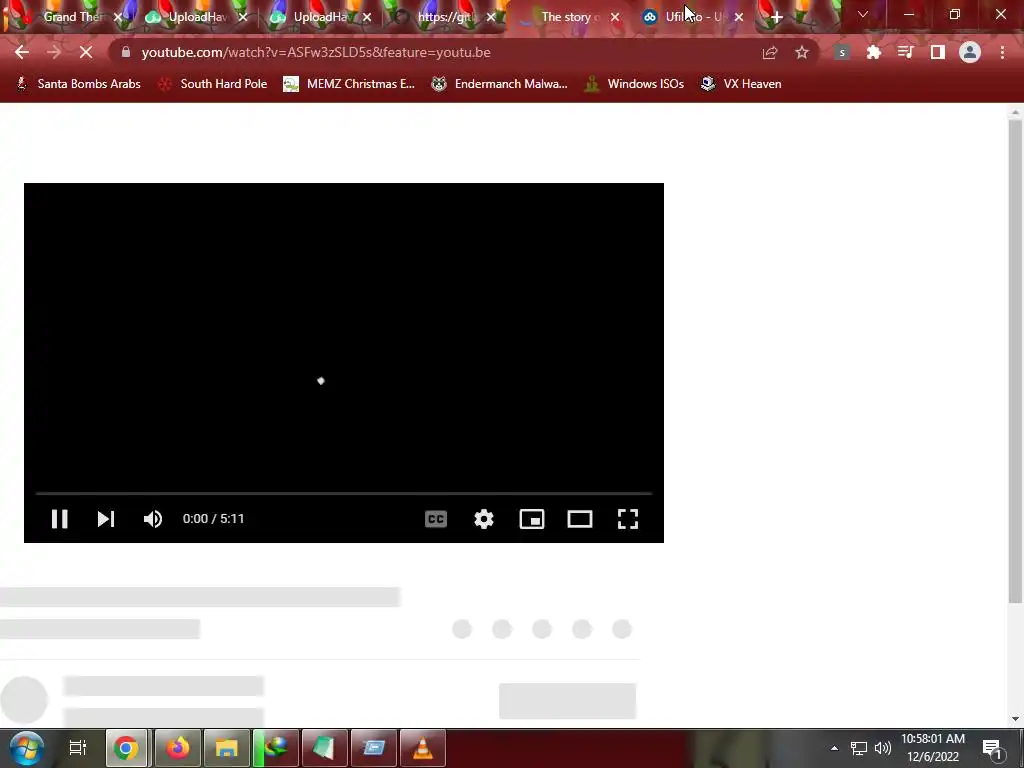Open tab search dropdown chevron
1024x768 pixels.
coord(863,14)
